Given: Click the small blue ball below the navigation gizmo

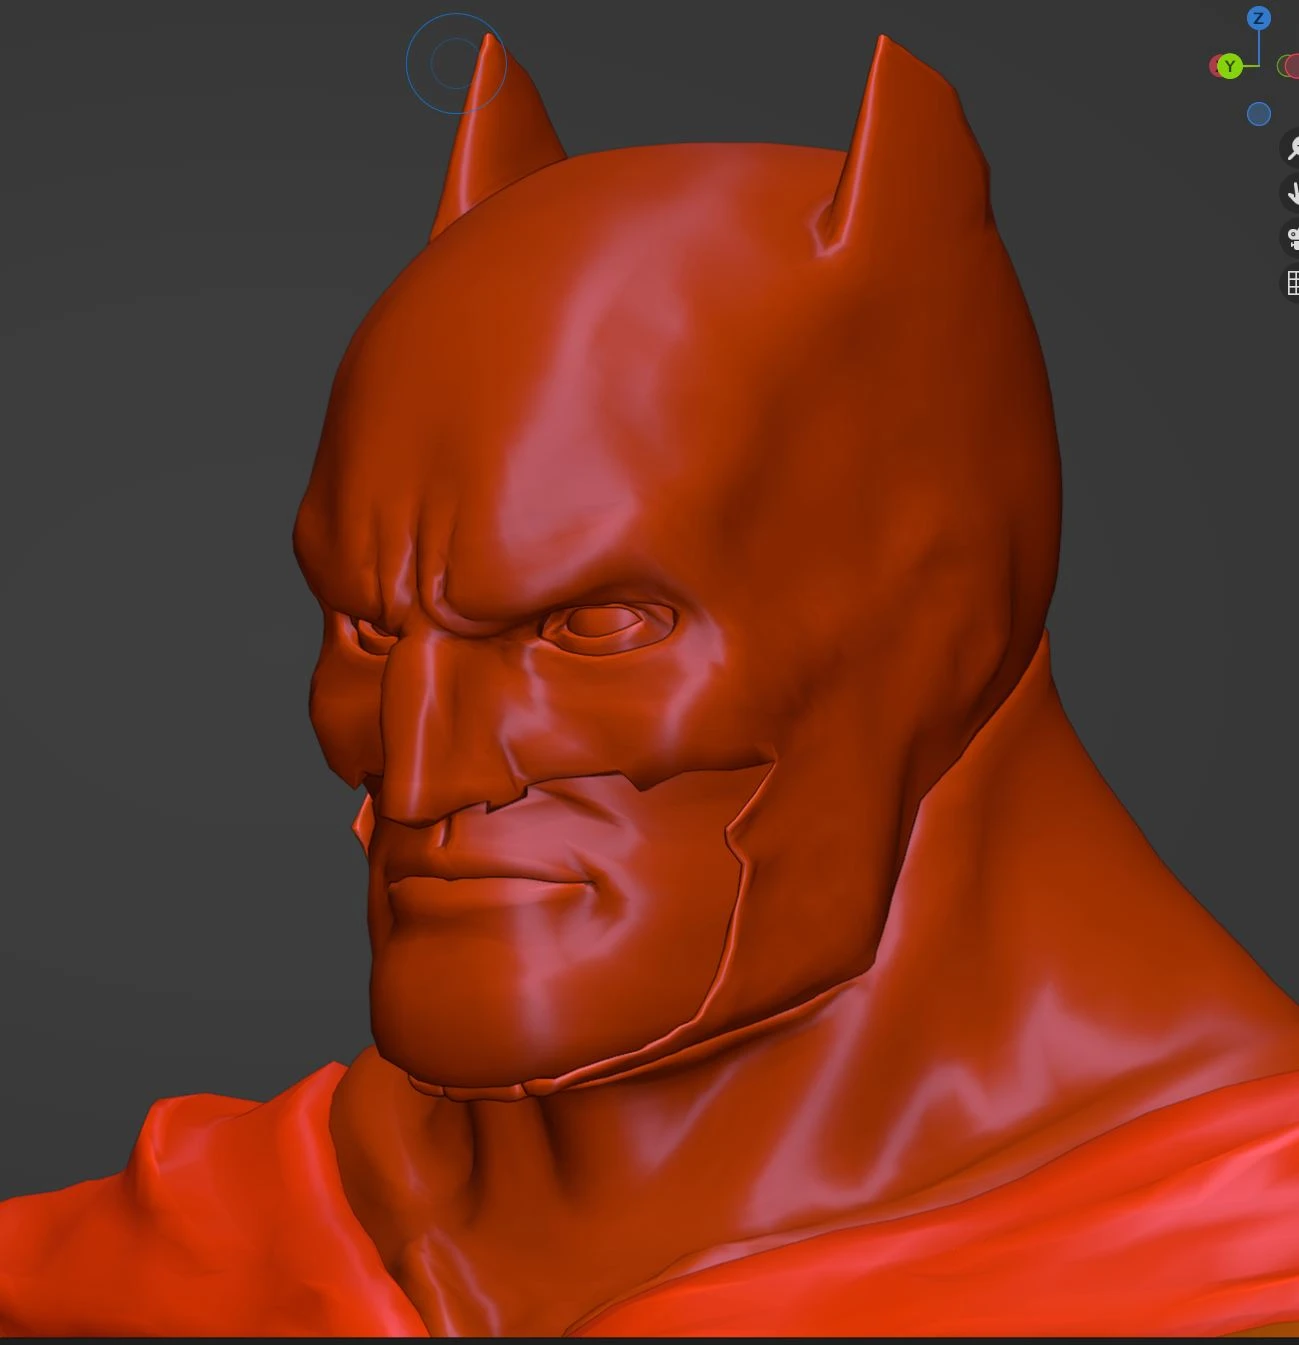Looking at the screenshot, I should (1258, 113).
